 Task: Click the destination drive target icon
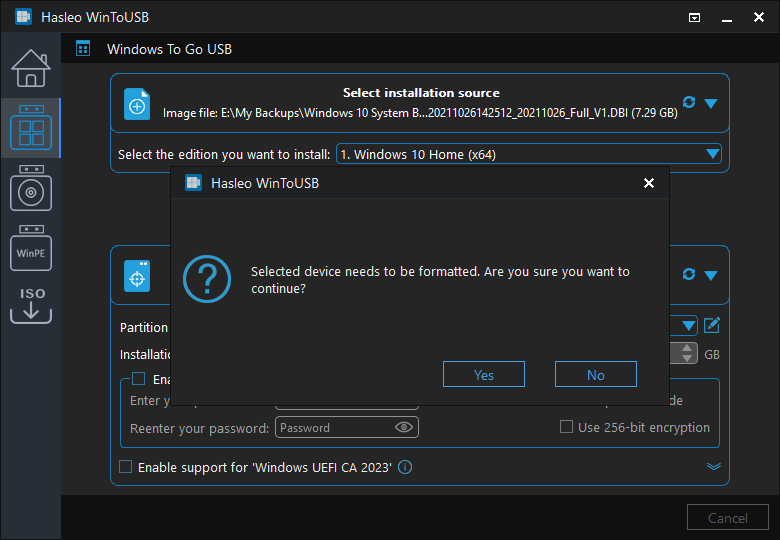coord(137,276)
